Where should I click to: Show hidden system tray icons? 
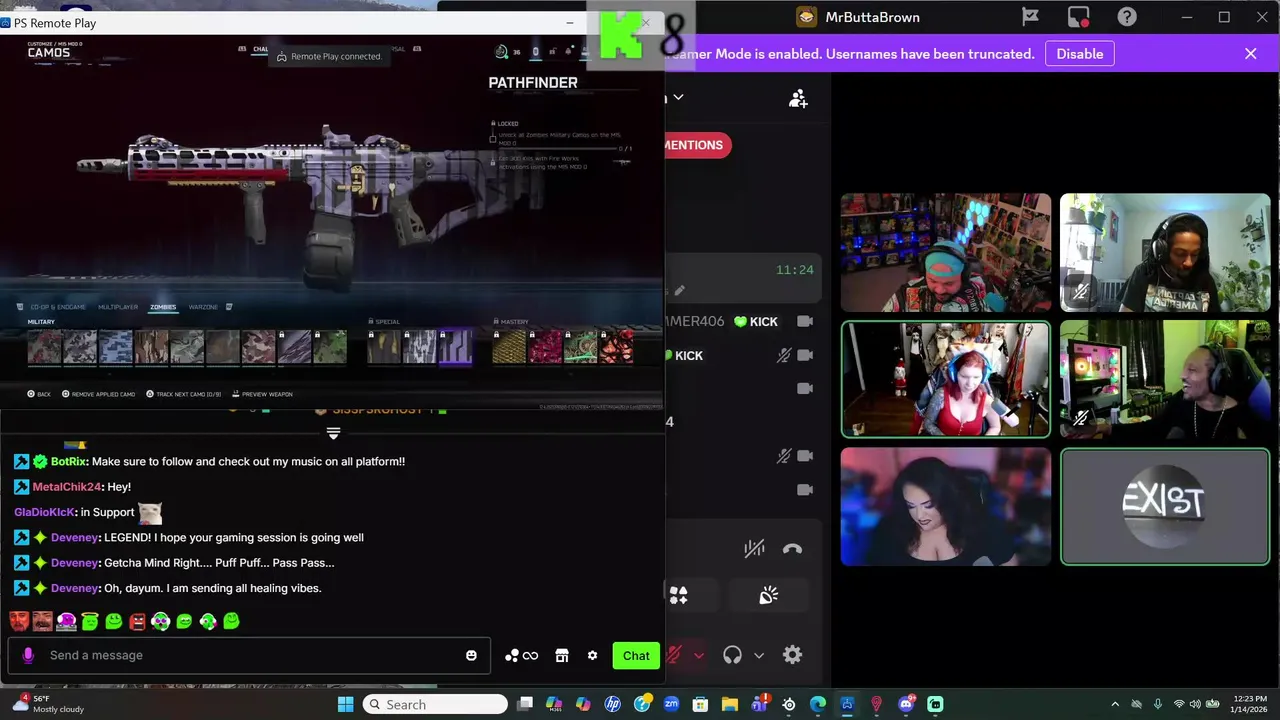tap(1115, 704)
